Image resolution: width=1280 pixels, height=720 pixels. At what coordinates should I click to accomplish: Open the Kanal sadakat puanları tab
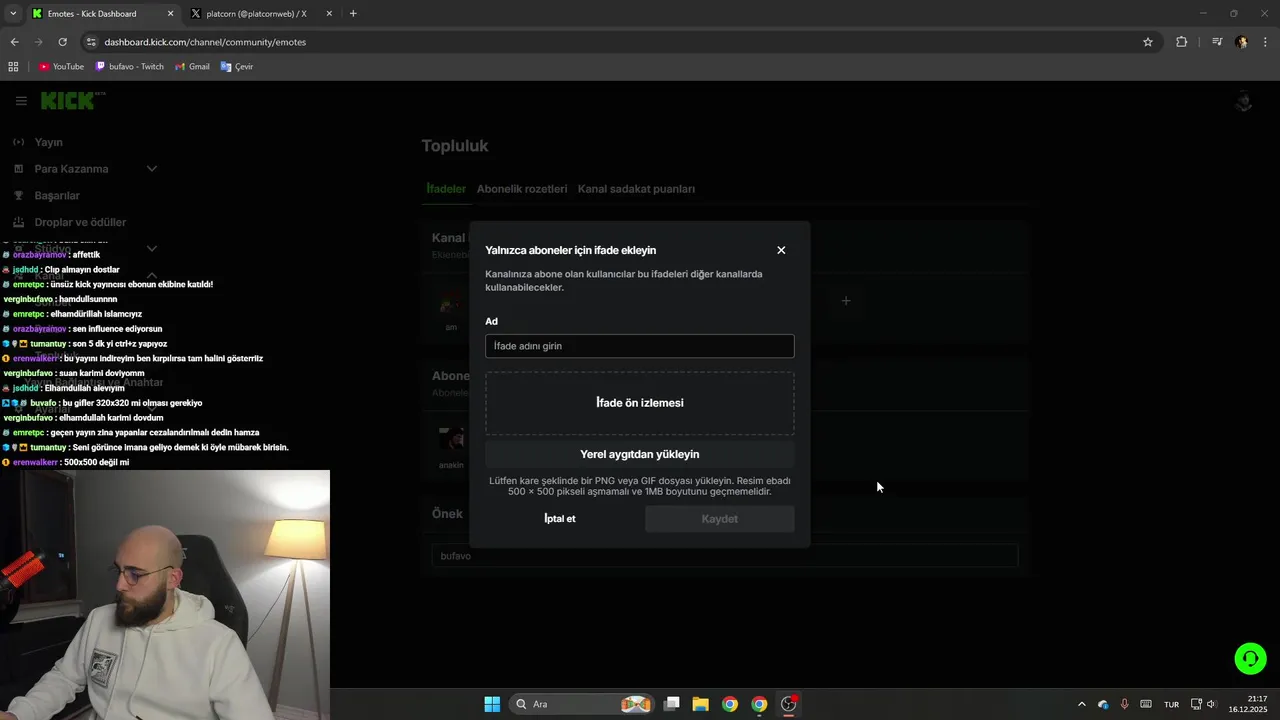click(636, 189)
